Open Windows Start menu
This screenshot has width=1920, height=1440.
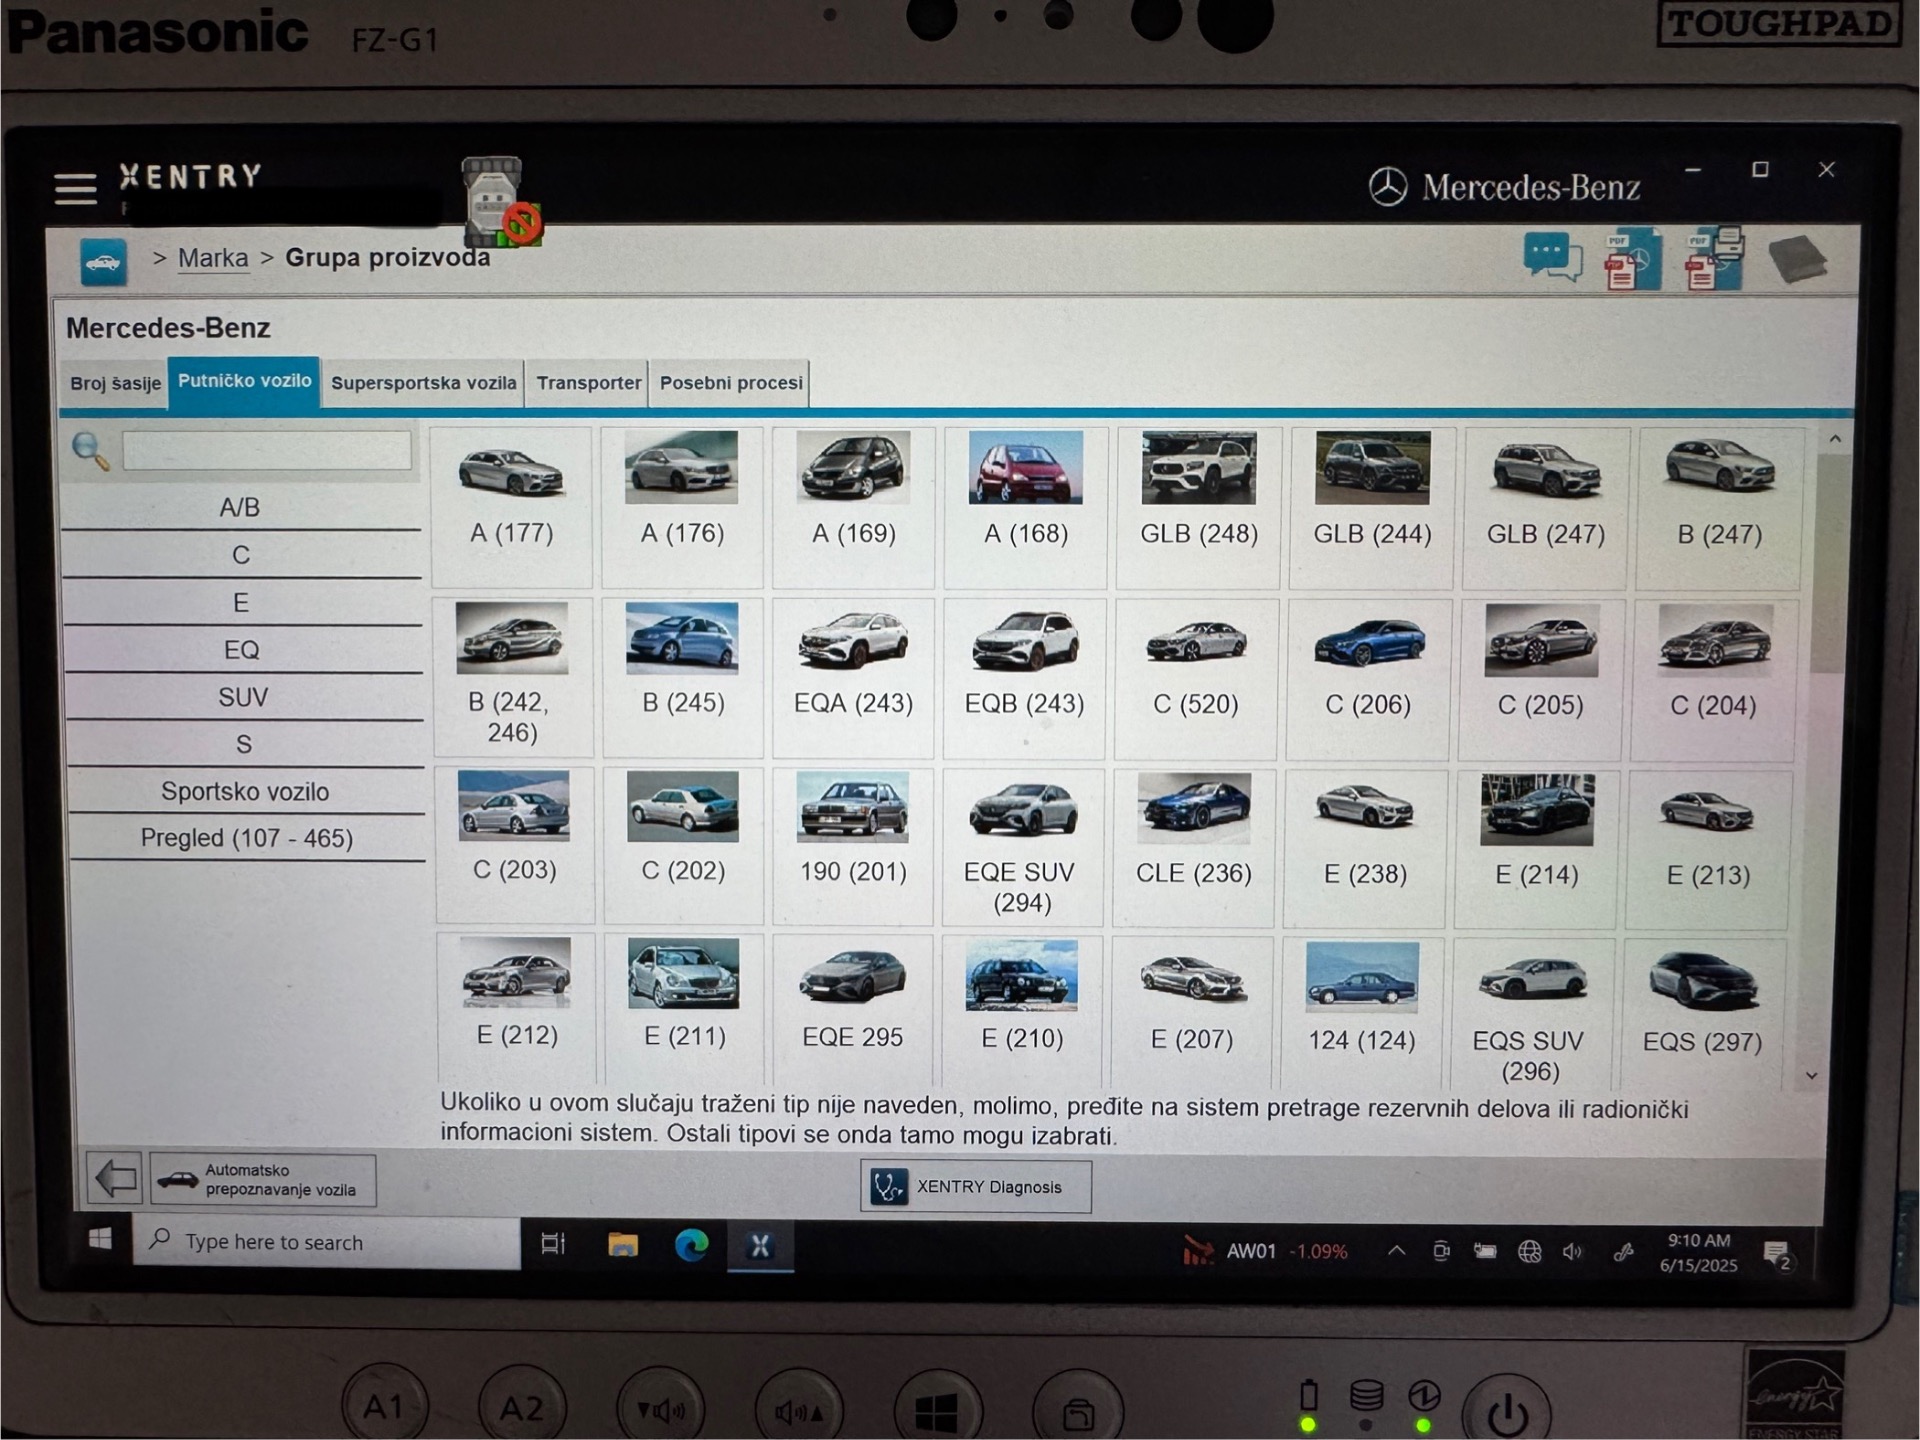pyautogui.click(x=100, y=1240)
